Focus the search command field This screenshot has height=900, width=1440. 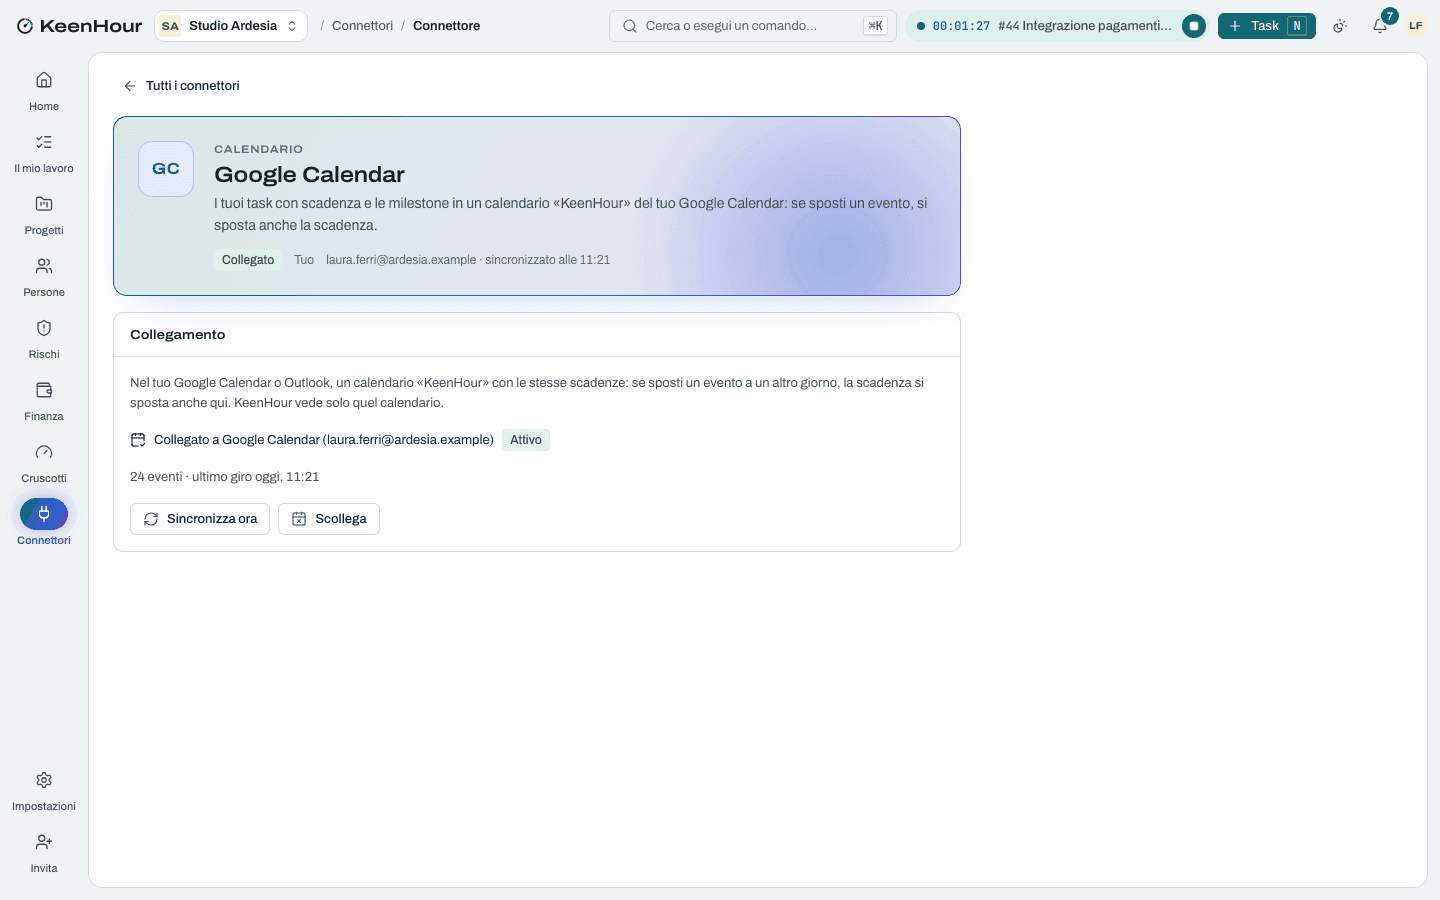(x=753, y=26)
